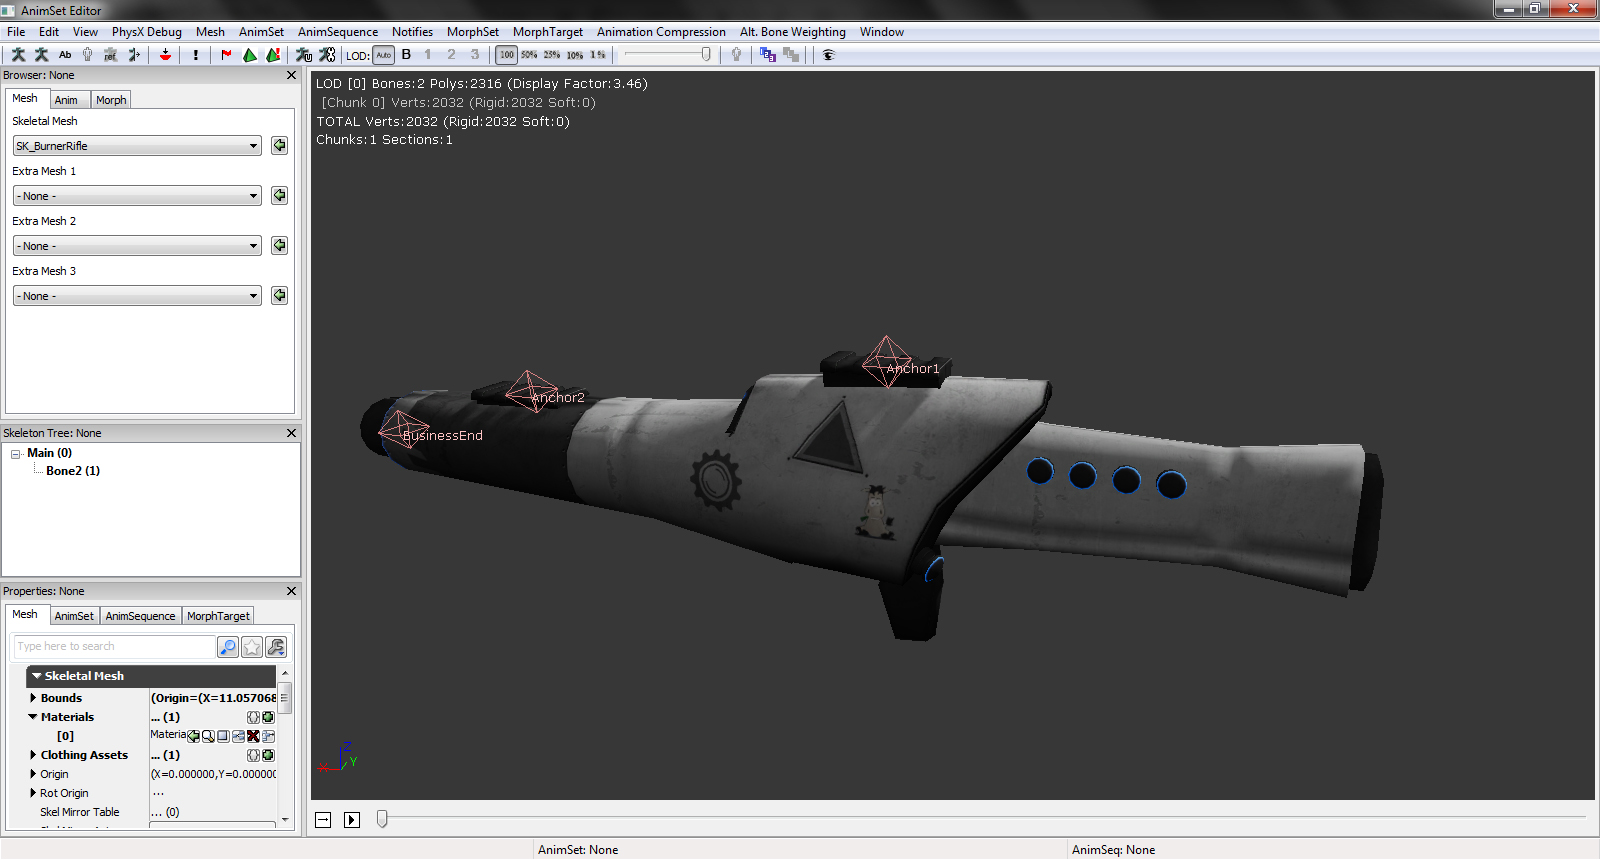Toggle the 'B' base LOD button

(406, 55)
